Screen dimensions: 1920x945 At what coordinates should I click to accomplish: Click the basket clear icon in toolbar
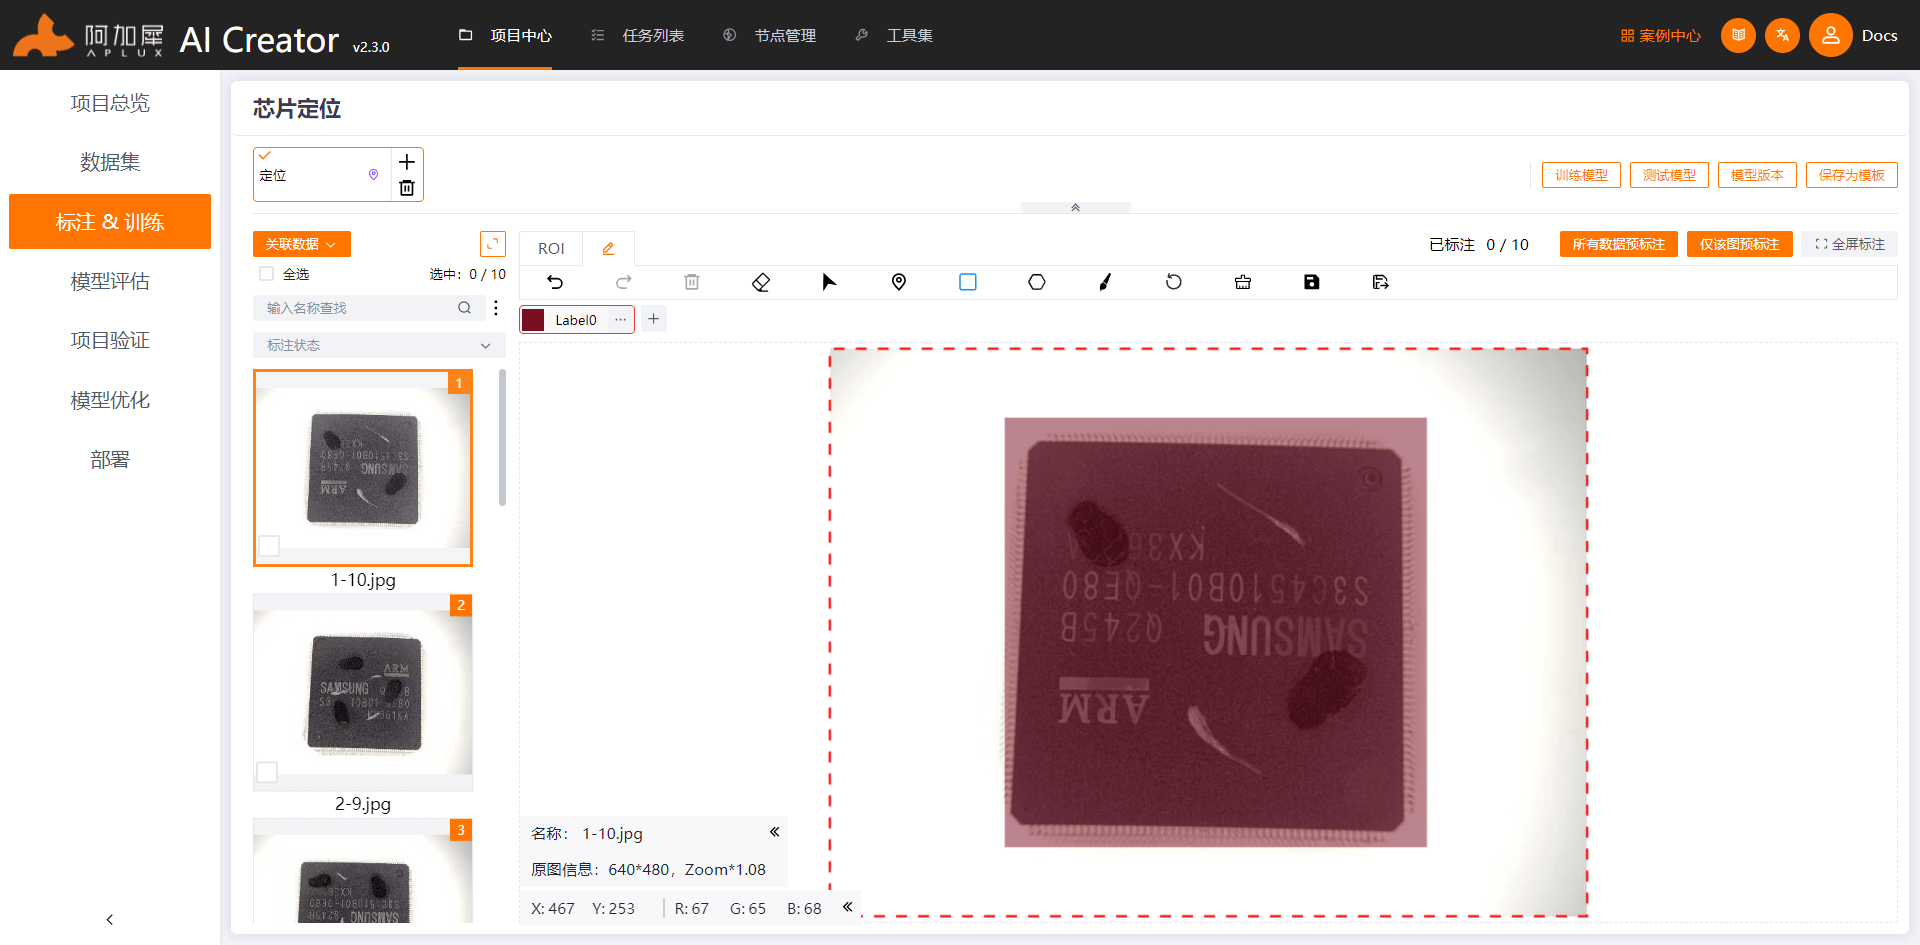click(1243, 282)
